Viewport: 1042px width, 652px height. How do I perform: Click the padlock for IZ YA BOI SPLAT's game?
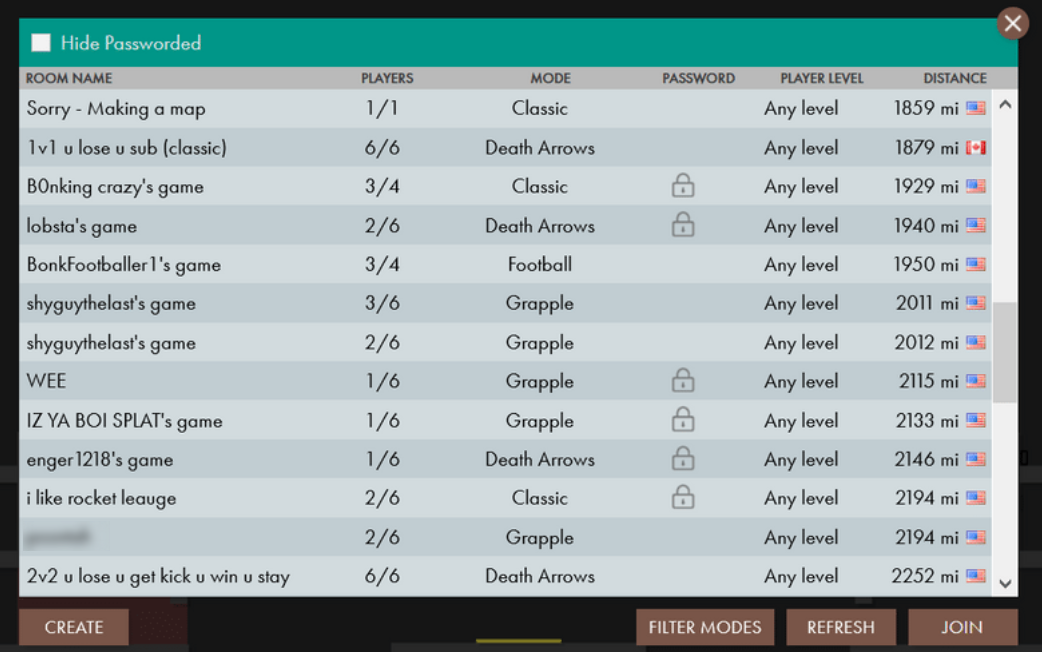coord(683,420)
